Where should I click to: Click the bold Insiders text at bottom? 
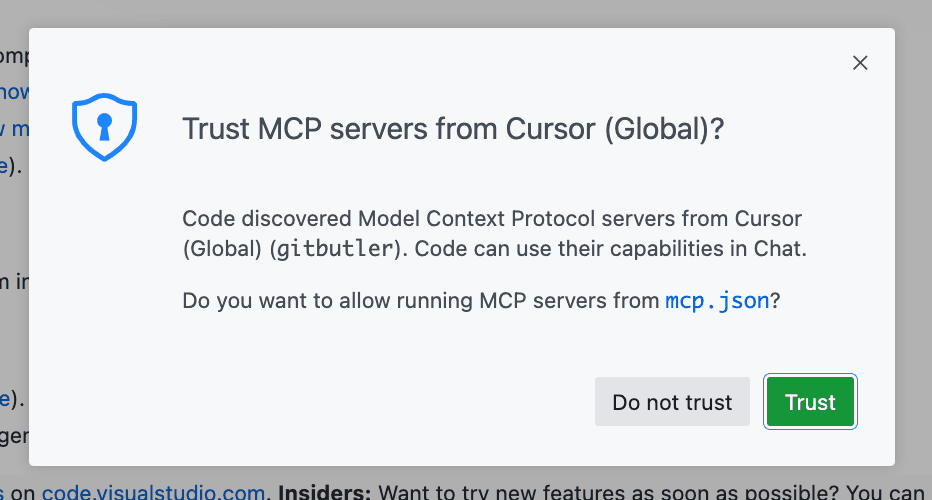pos(322,491)
